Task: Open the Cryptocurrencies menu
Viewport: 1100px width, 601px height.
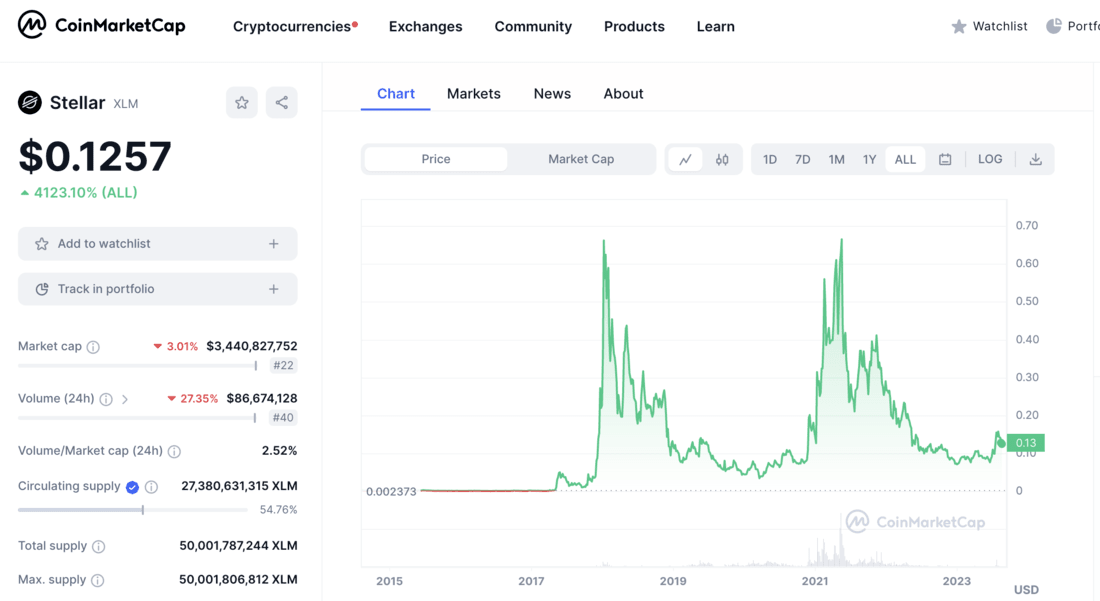Action: (x=292, y=27)
